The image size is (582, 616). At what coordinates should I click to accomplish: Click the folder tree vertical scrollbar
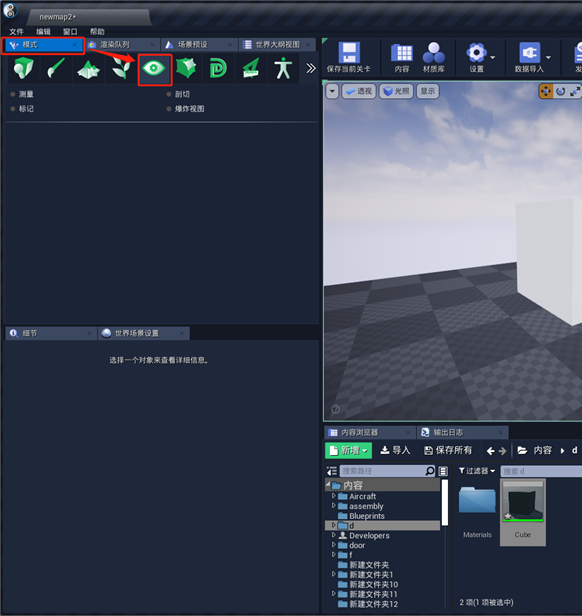pyautogui.click(x=444, y=502)
